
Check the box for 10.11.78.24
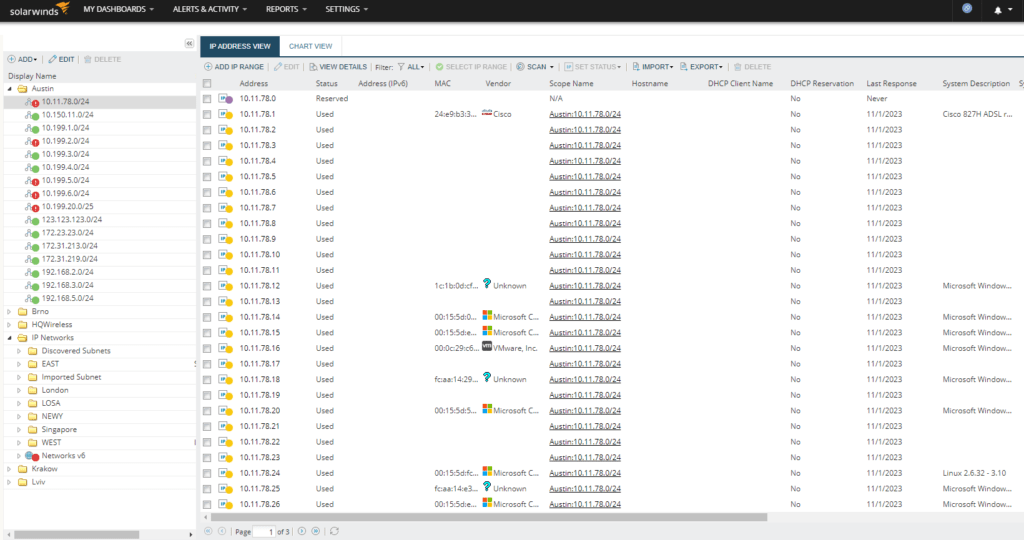207,473
